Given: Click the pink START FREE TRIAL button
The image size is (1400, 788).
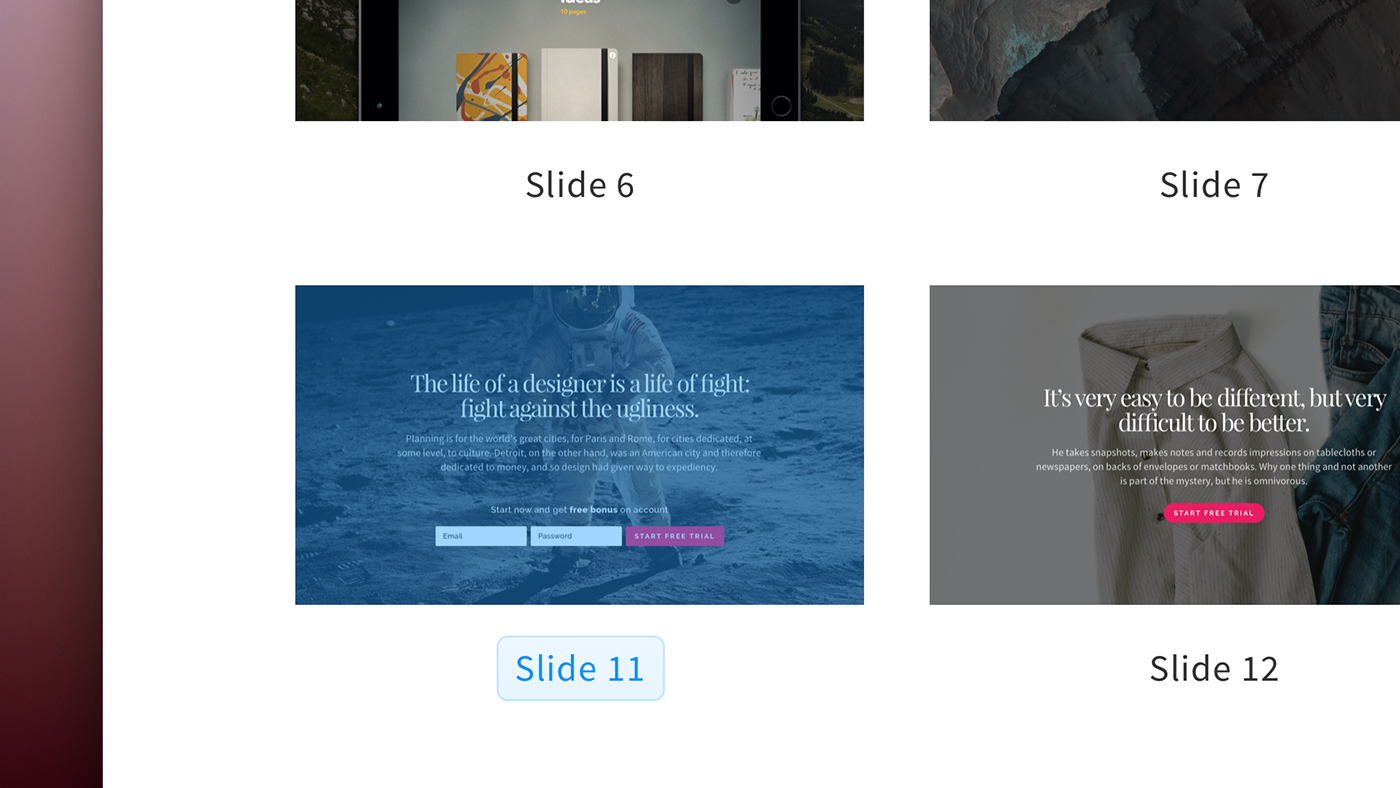Looking at the screenshot, I should click(1214, 513).
